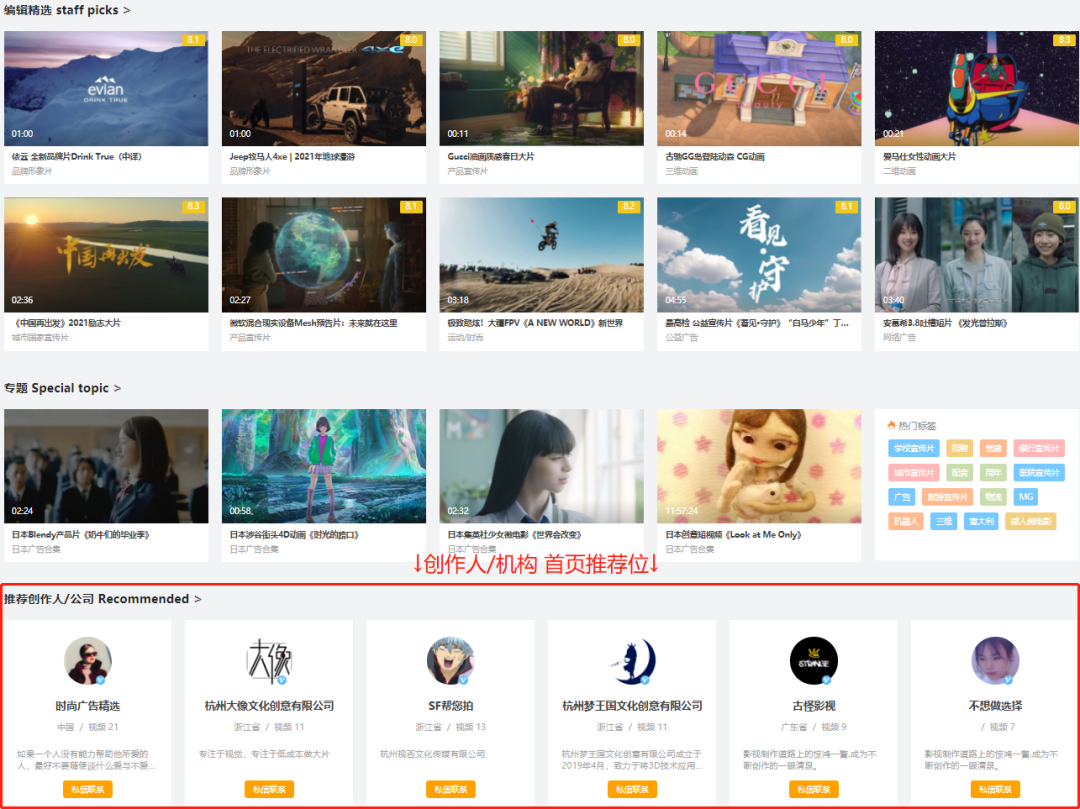
Task: Click 私信联系 button under 时尚广告精选
Action: (x=88, y=789)
